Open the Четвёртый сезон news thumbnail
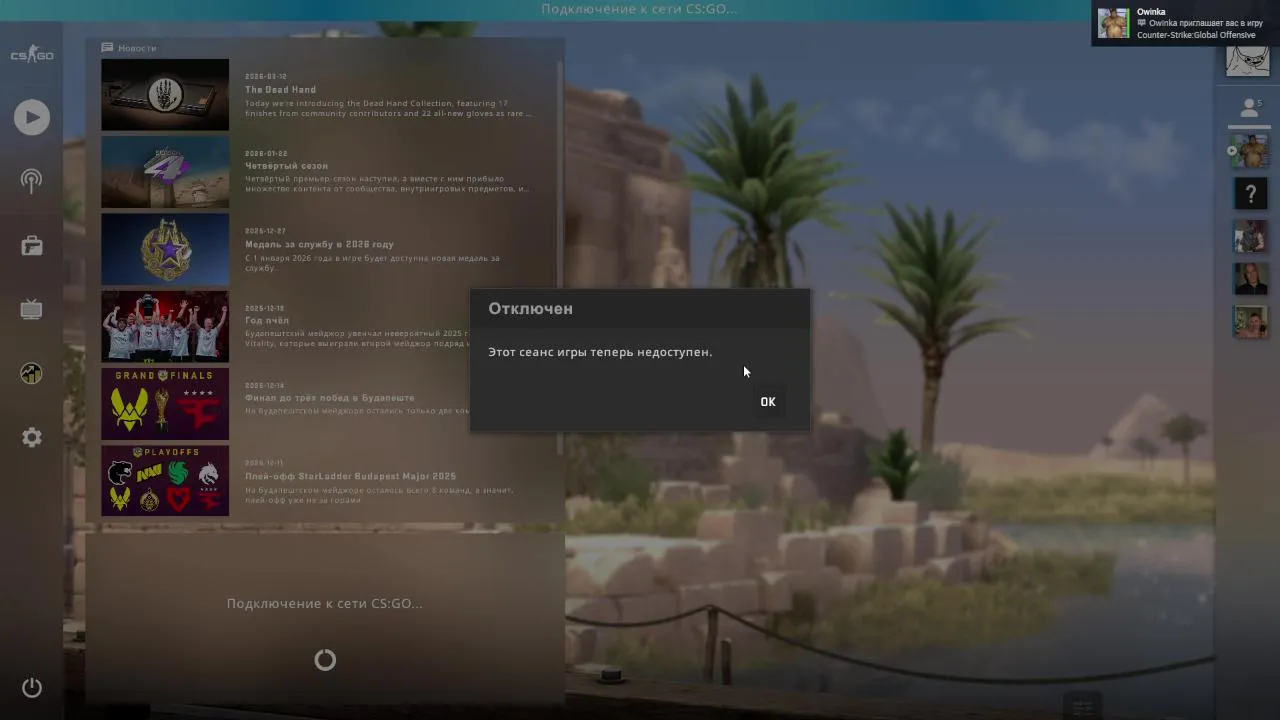Viewport: 1280px width, 720px height. pos(165,172)
